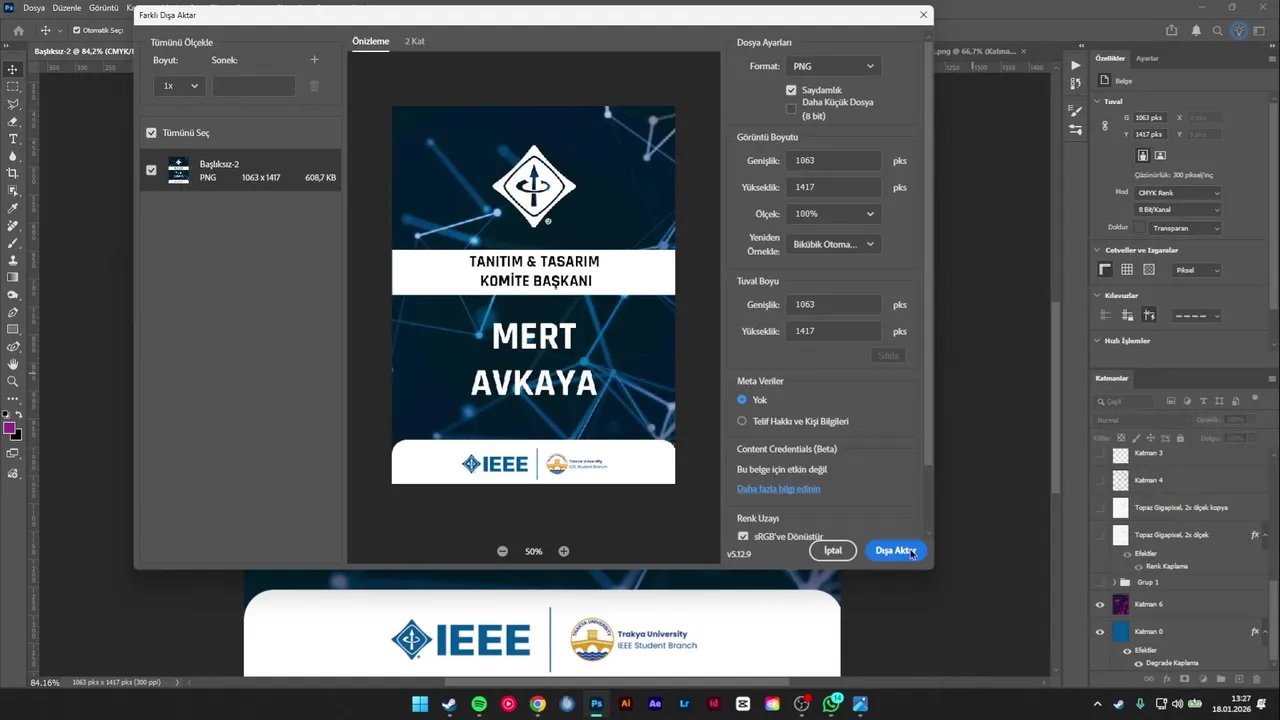Switch to the Ayarlar panel tab

pos(1147,58)
